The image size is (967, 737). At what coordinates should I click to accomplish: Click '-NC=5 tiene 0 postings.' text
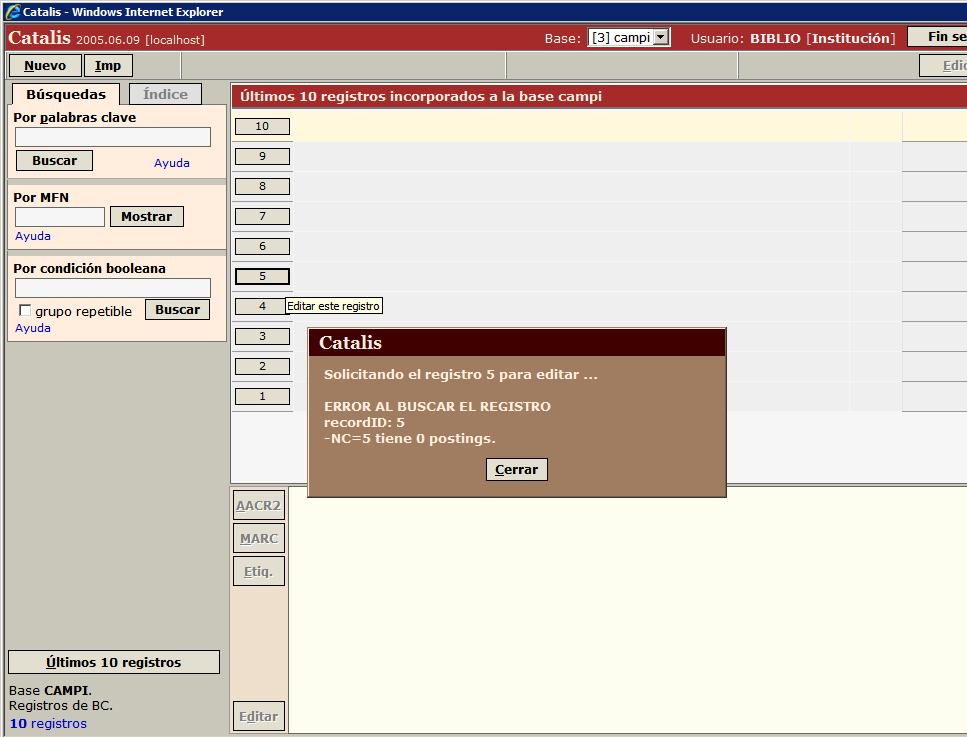[409, 438]
